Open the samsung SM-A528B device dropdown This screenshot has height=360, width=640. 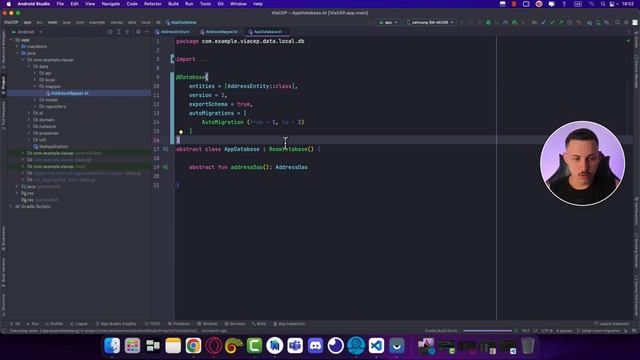pos(430,22)
